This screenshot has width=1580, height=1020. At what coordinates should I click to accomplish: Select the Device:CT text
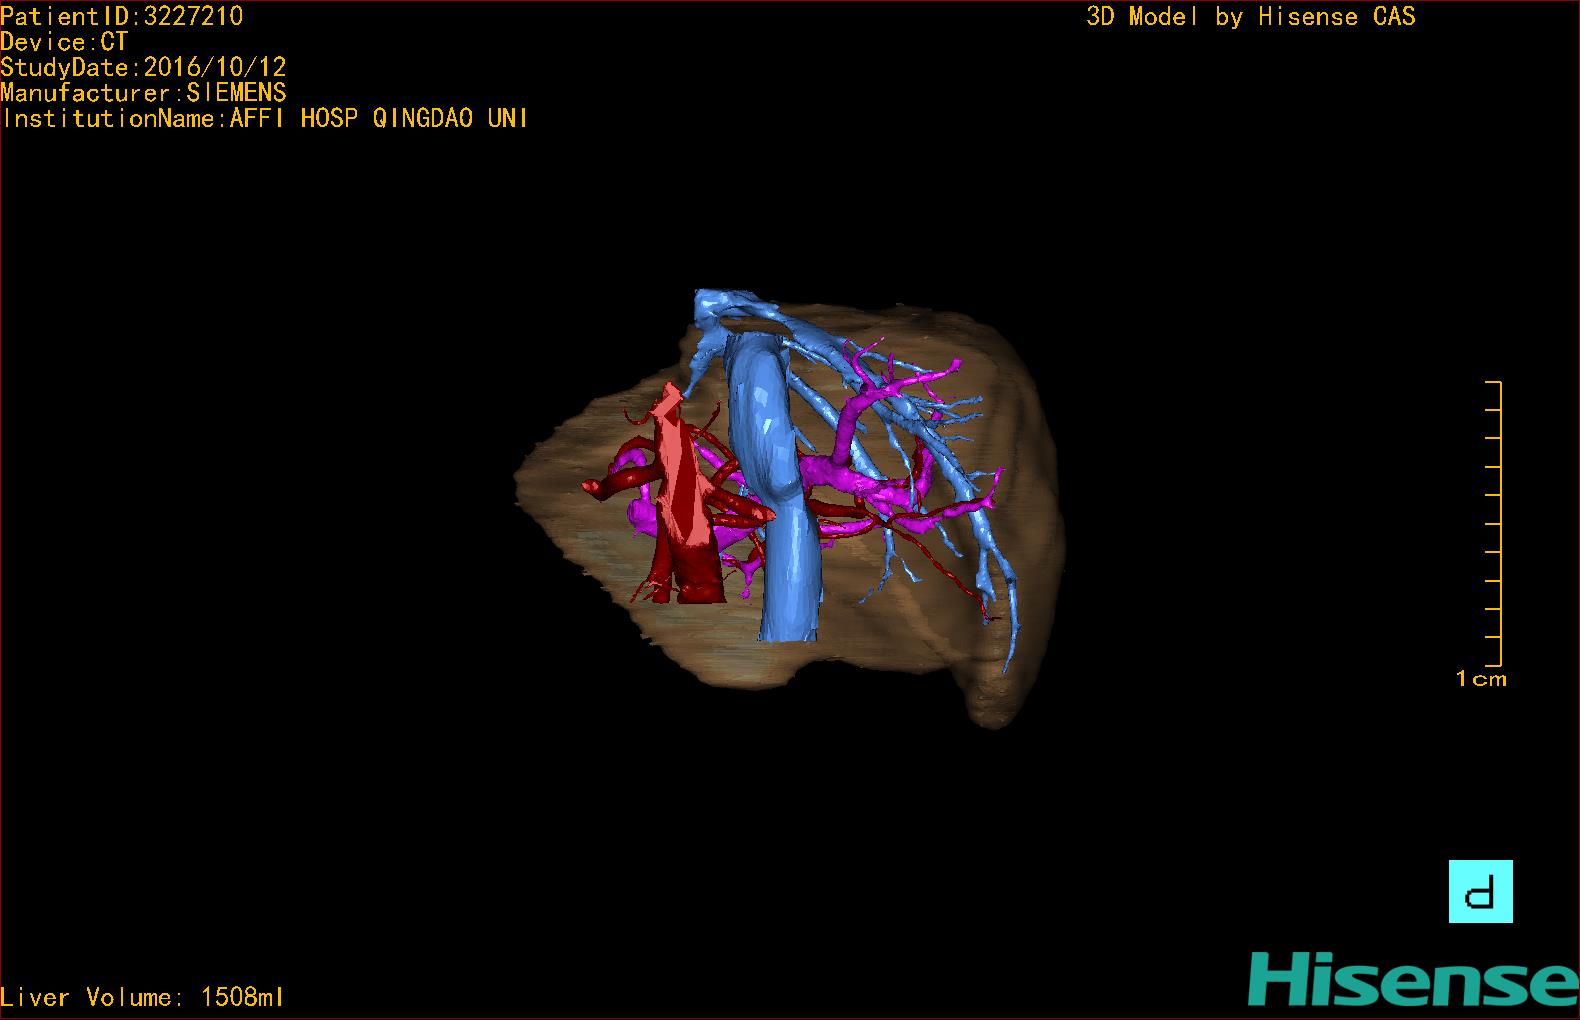coord(64,42)
